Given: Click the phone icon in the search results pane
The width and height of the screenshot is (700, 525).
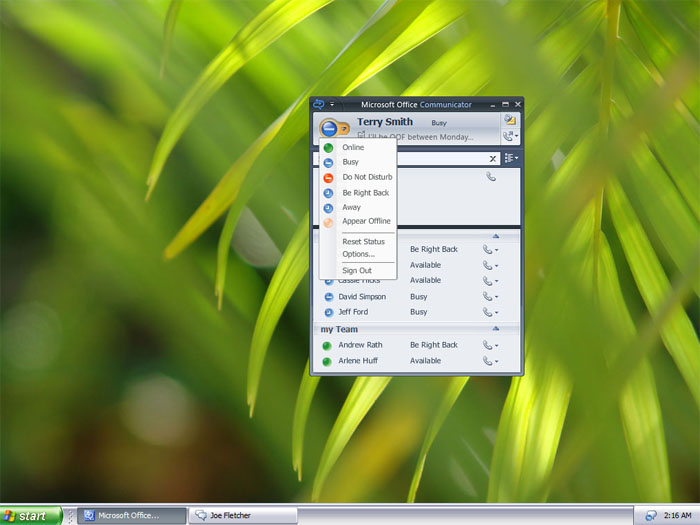Looking at the screenshot, I should pos(491,177).
